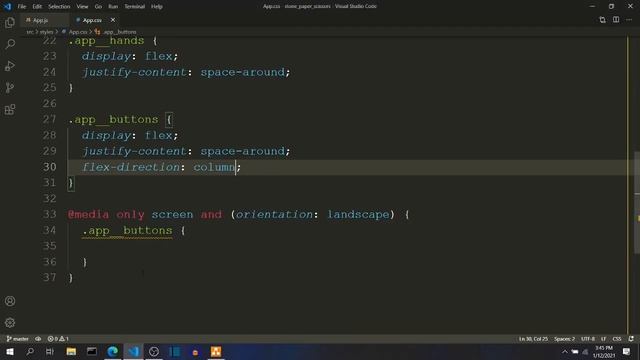Open the Selection menu
The width and height of the screenshot is (640, 360).
(59, 7)
